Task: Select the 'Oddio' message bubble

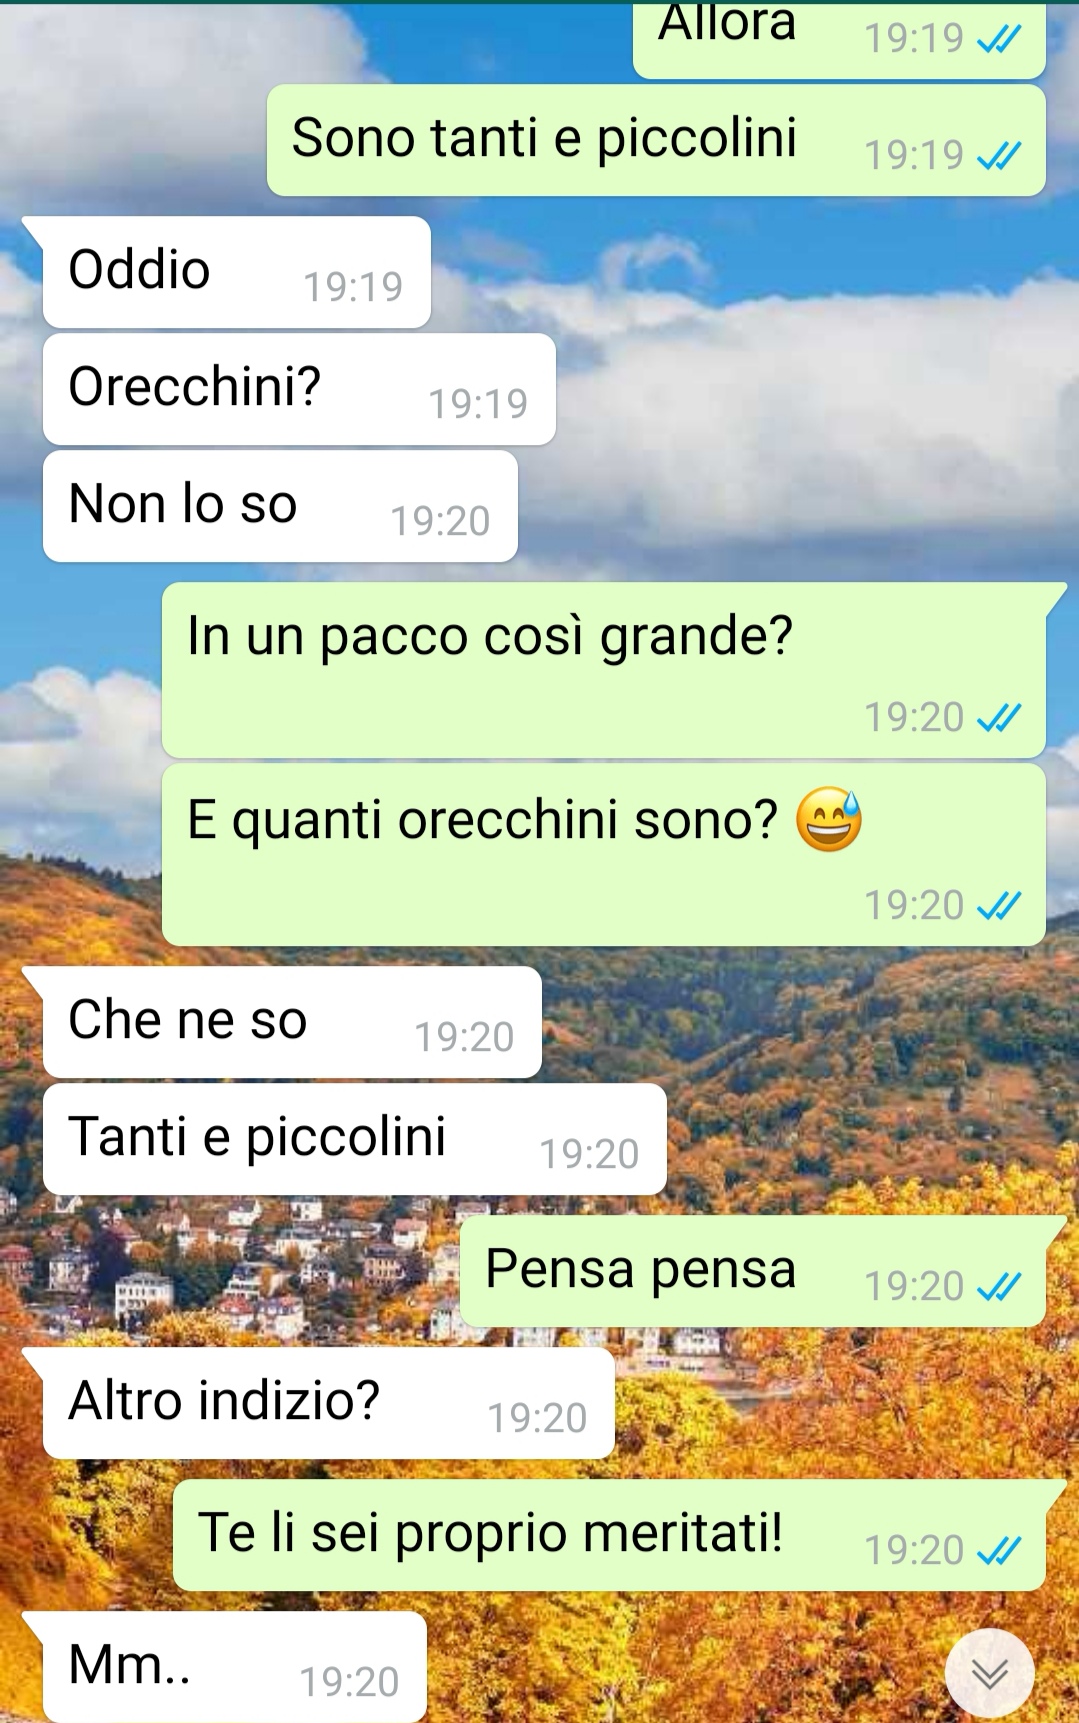Action: tap(236, 272)
